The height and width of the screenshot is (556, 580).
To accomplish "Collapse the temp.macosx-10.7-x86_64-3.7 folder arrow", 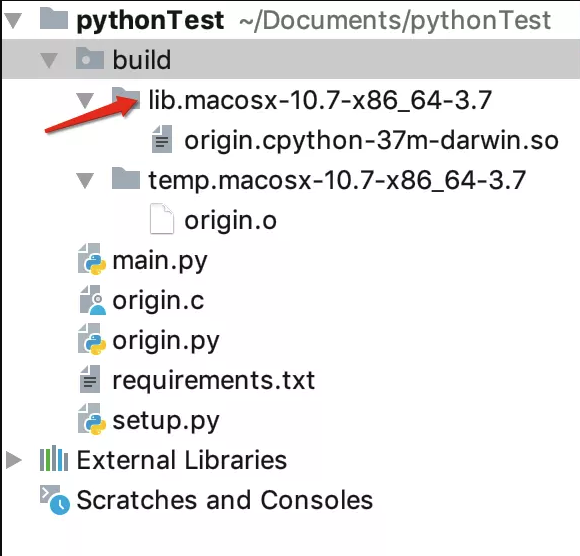I will [85, 181].
